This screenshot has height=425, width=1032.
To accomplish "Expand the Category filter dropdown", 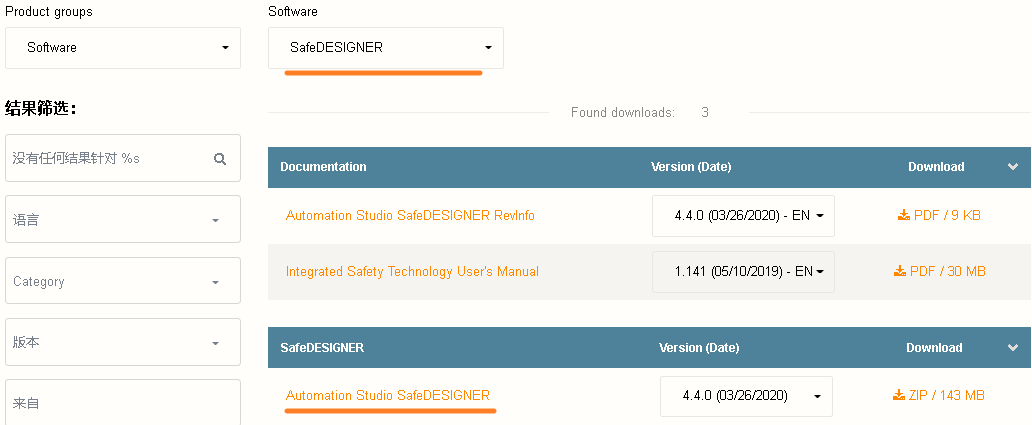I will [123, 281].
